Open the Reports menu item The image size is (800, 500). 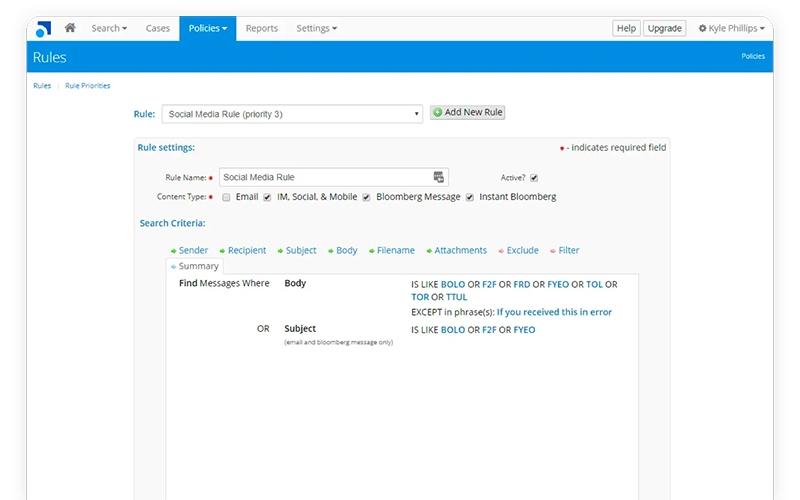262,28
